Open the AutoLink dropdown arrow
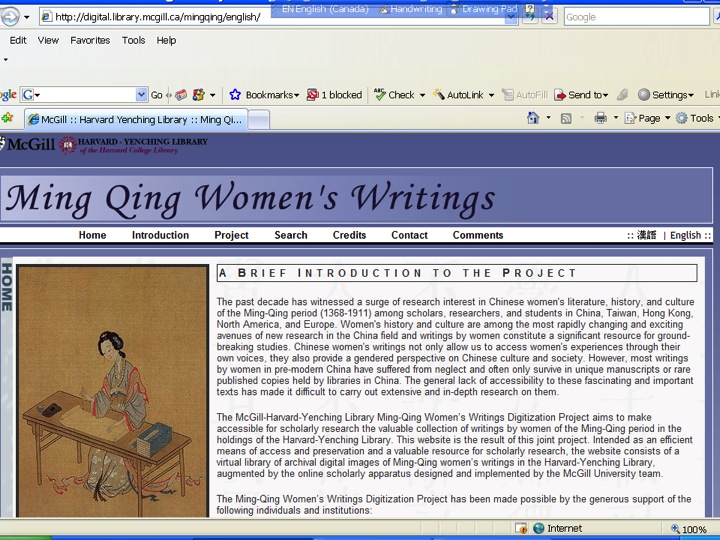Image resolution: width=720 pixels, height=540 pixels. (x=491, y=96)
